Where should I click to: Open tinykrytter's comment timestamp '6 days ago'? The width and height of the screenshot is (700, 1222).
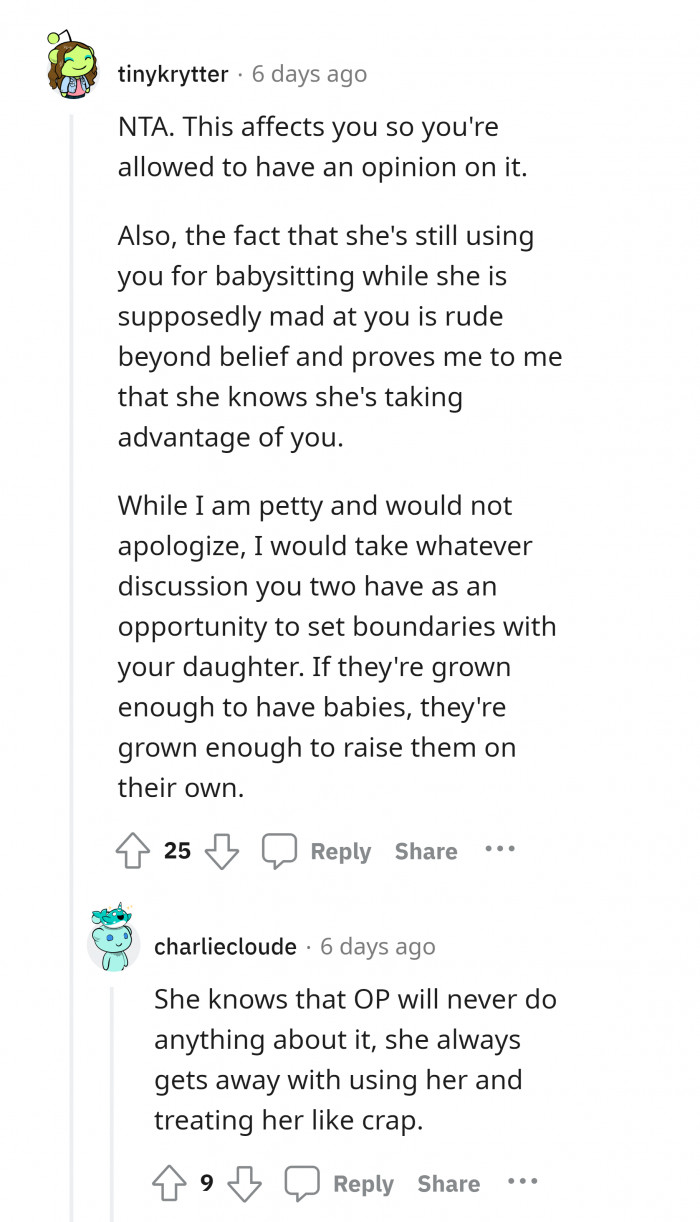pos(309,74)
